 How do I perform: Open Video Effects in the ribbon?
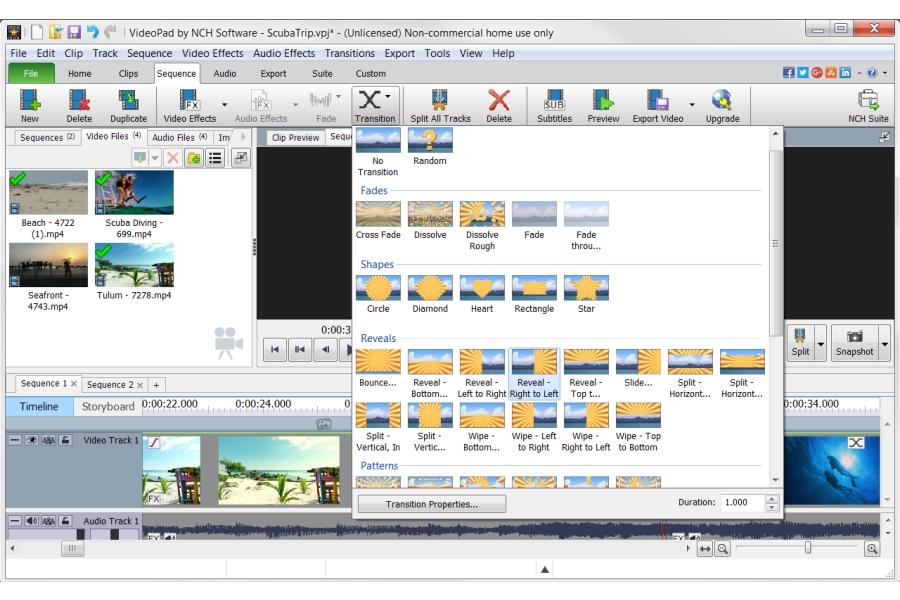click(x=189, y=106)
